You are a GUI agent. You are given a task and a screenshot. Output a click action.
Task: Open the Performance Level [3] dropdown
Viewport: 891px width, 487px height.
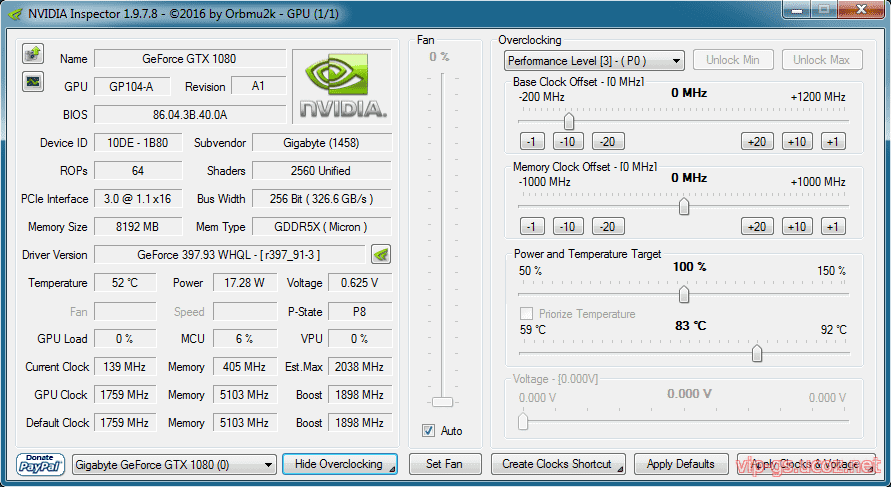pos(594,61)
